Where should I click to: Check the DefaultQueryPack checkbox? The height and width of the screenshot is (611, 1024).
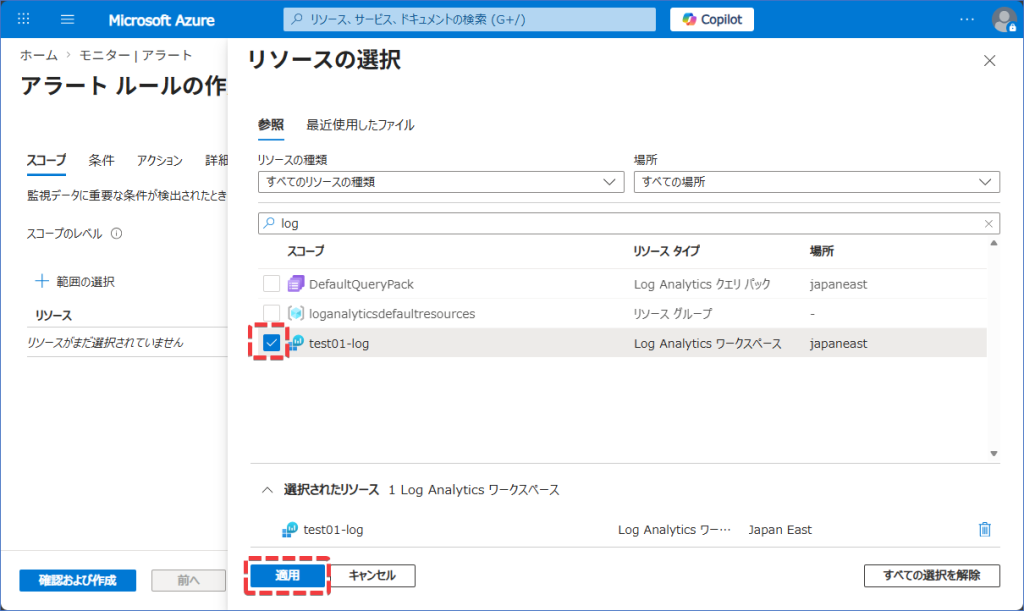271,284
